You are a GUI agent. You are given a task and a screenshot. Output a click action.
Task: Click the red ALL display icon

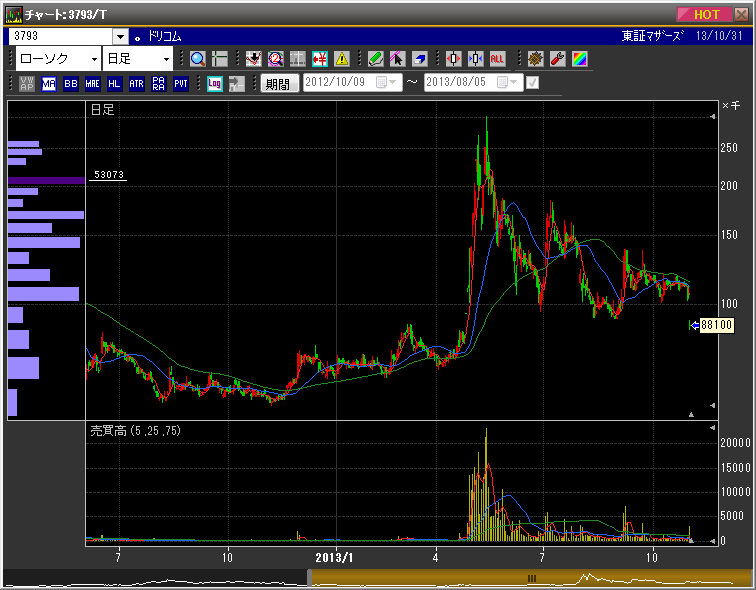tap(498, 59)
